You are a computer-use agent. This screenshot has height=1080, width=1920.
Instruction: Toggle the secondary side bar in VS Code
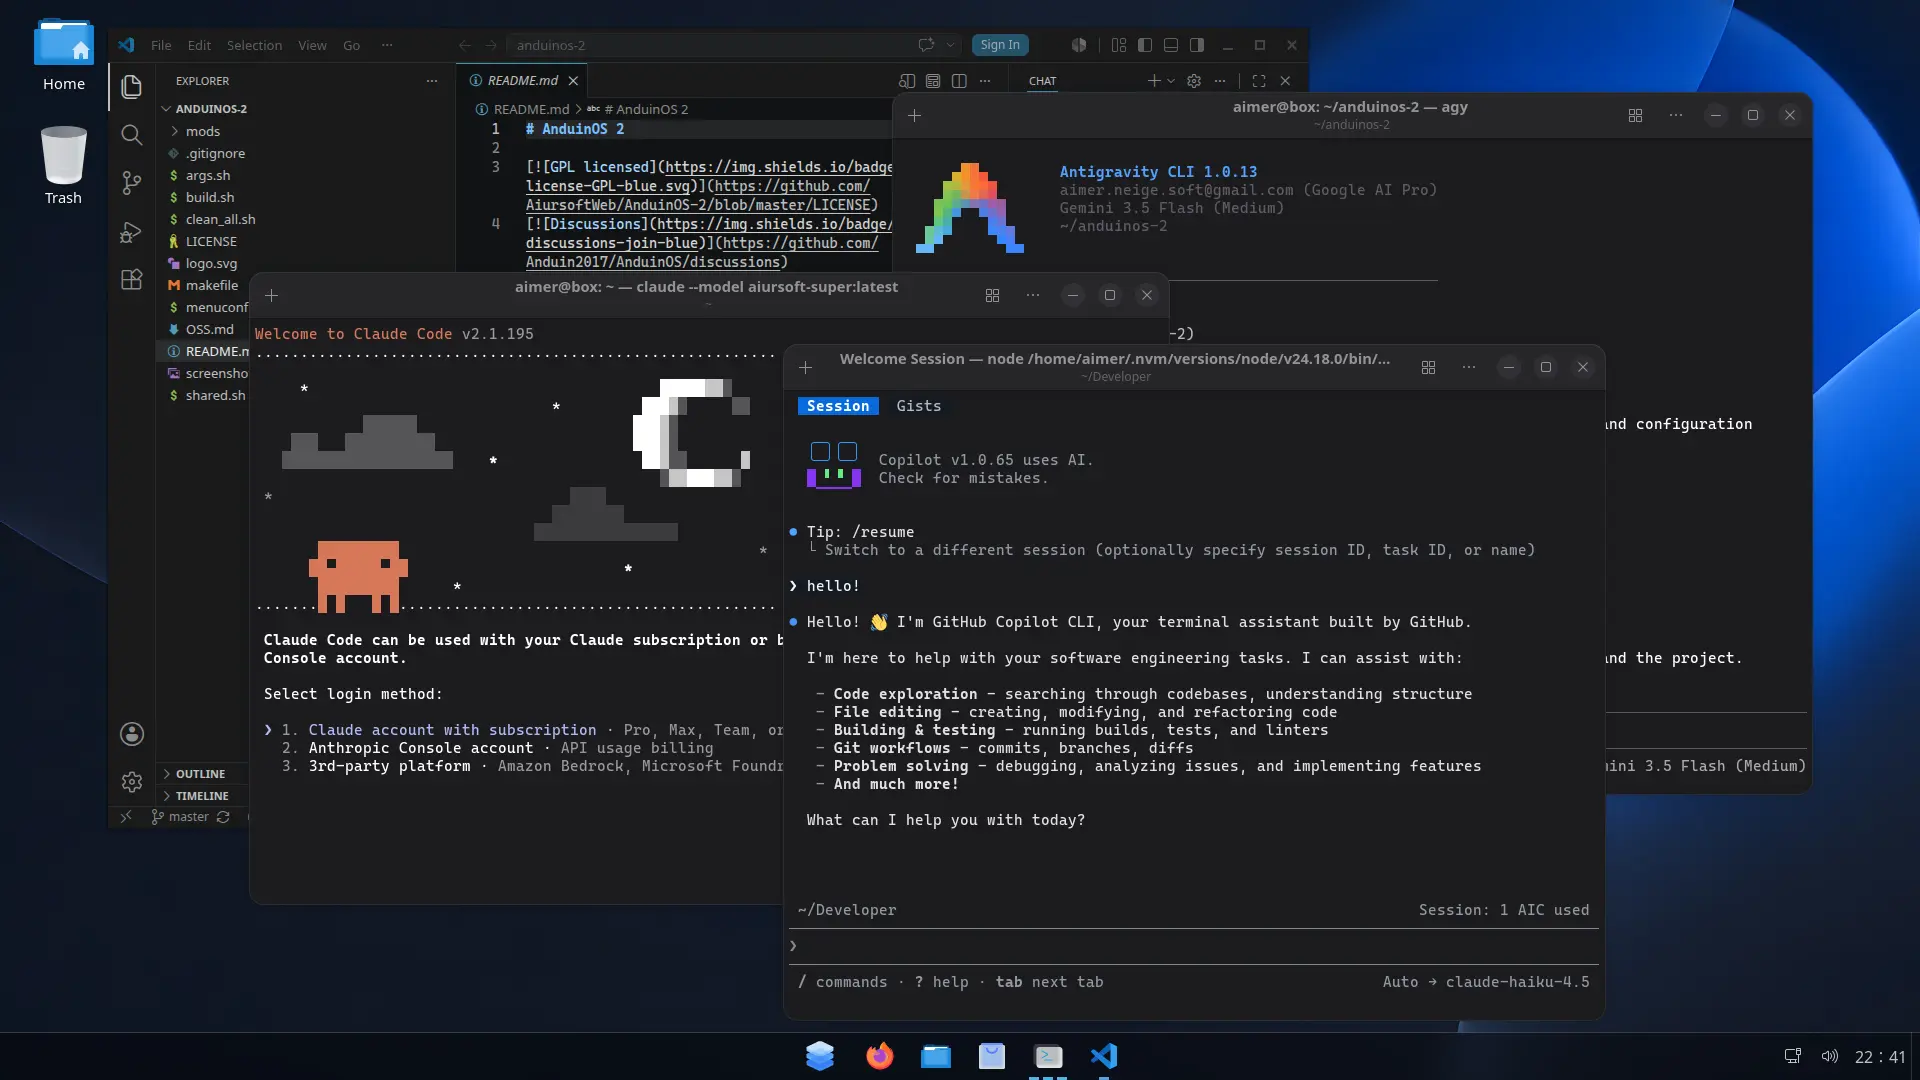tap(1197, 45)
